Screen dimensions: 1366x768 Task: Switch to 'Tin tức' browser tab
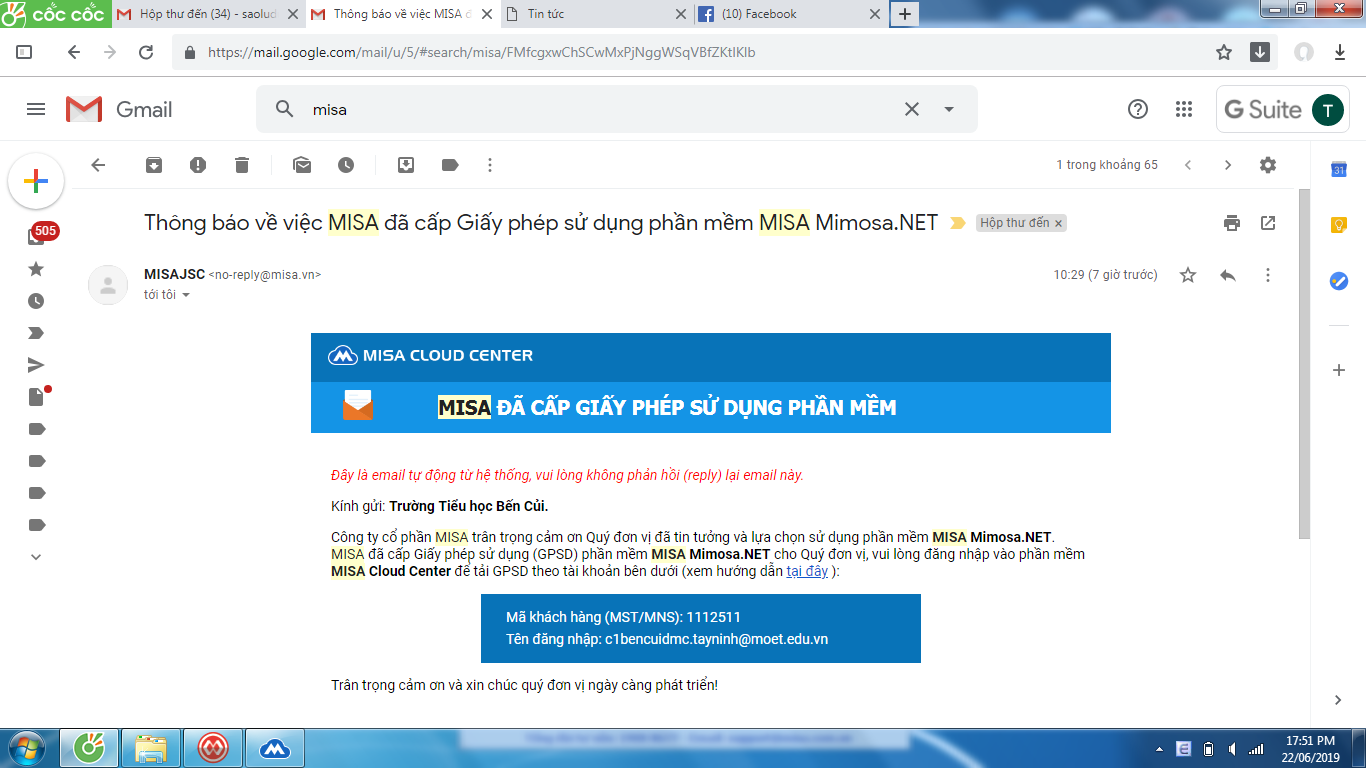tap(595, 14)
